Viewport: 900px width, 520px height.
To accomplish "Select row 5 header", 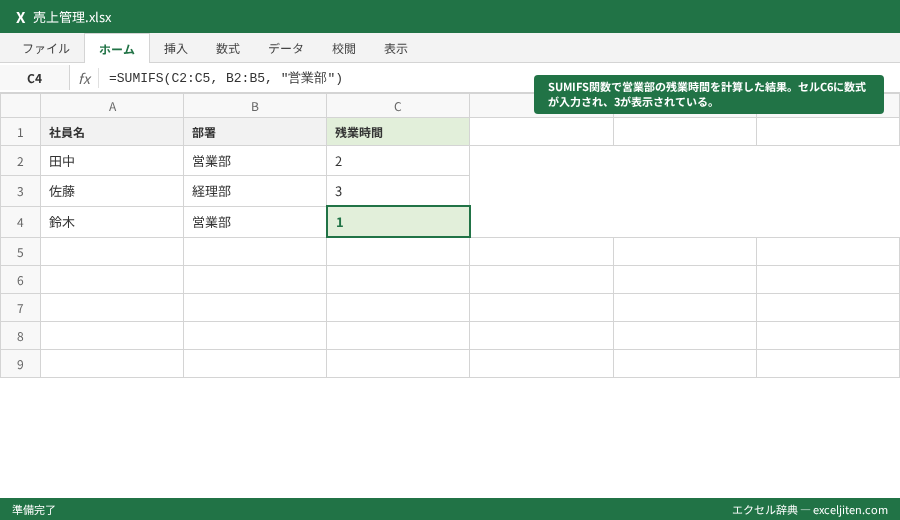I will [20, 252].
